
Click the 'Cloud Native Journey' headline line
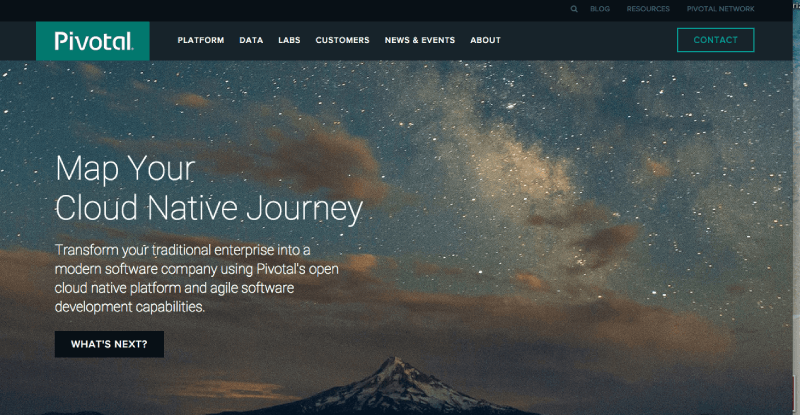[209, 209]
